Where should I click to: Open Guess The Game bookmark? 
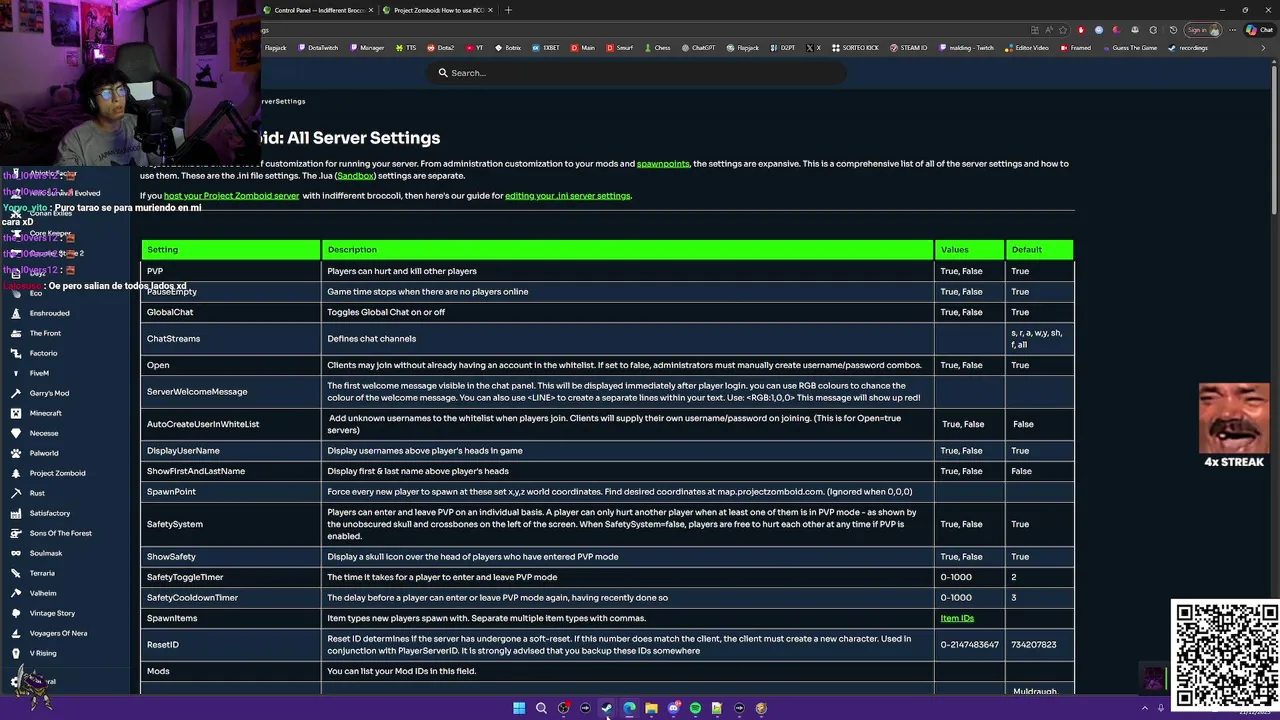(x=1129, y=48)
